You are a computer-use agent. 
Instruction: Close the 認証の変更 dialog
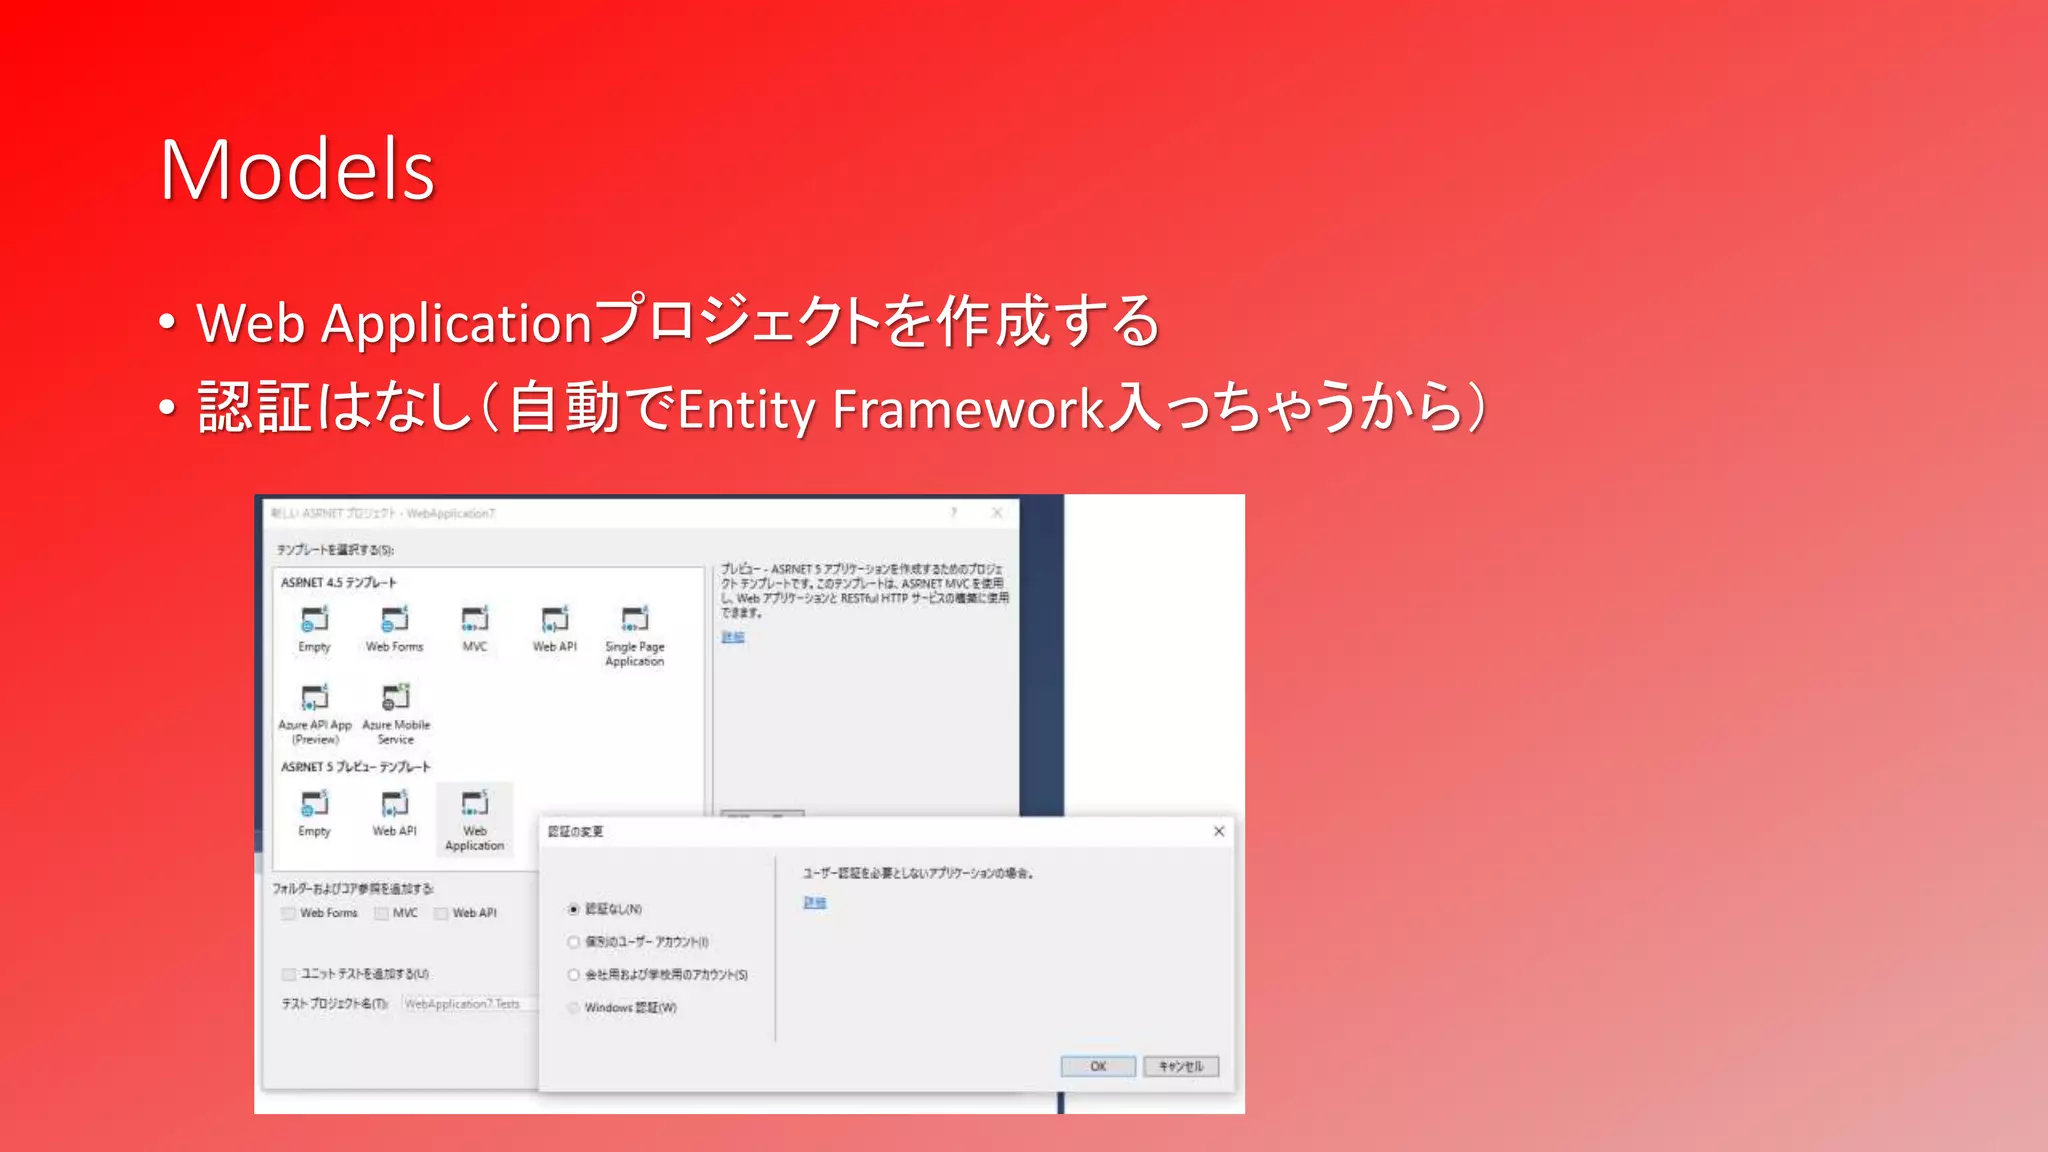[x=1219, y=831]
